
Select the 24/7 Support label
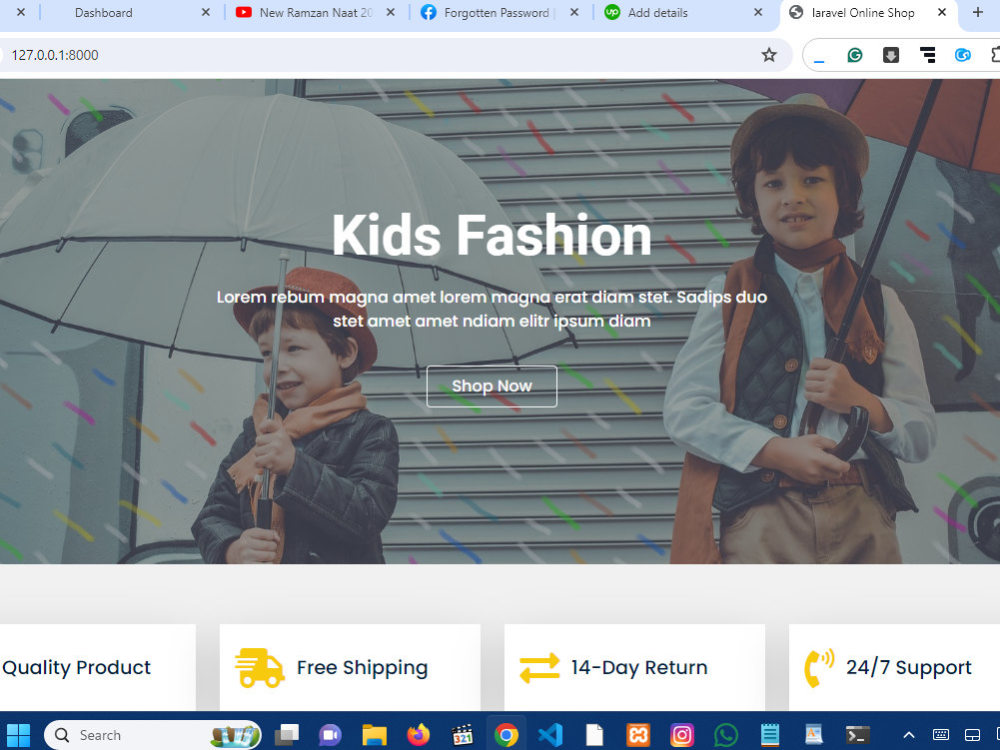(x=909, y=667)
